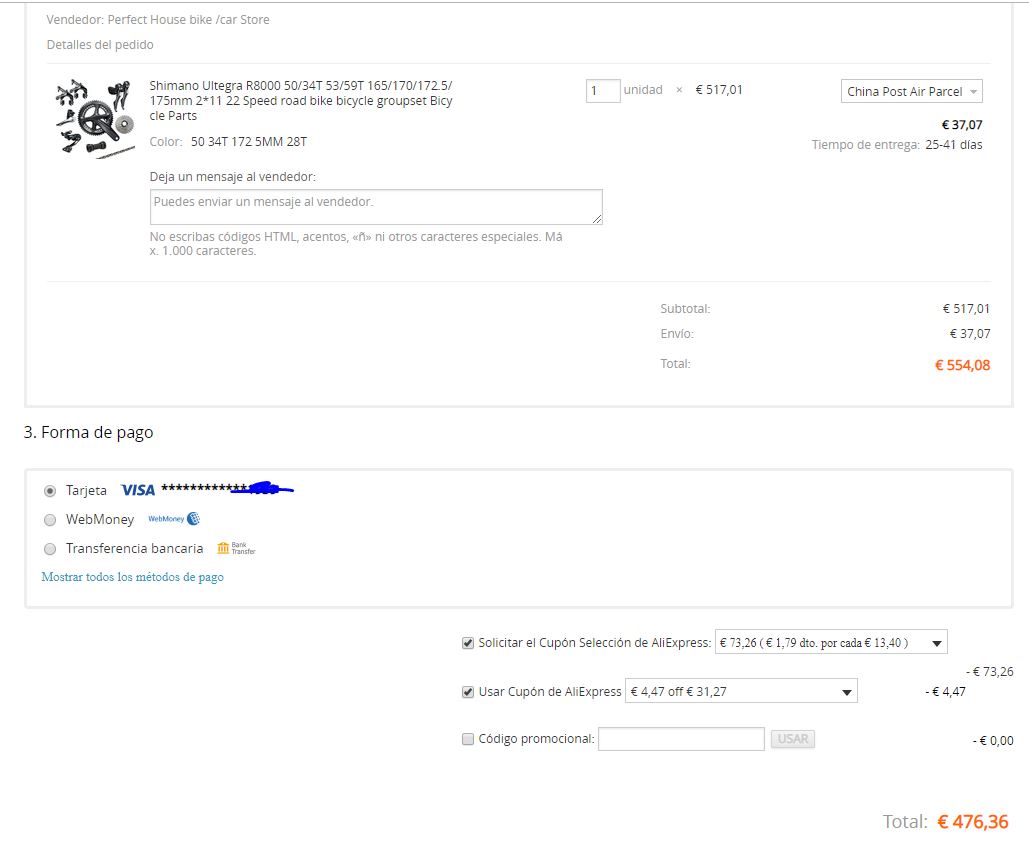Click the - € 73,26 discount amount

point(990,672)
